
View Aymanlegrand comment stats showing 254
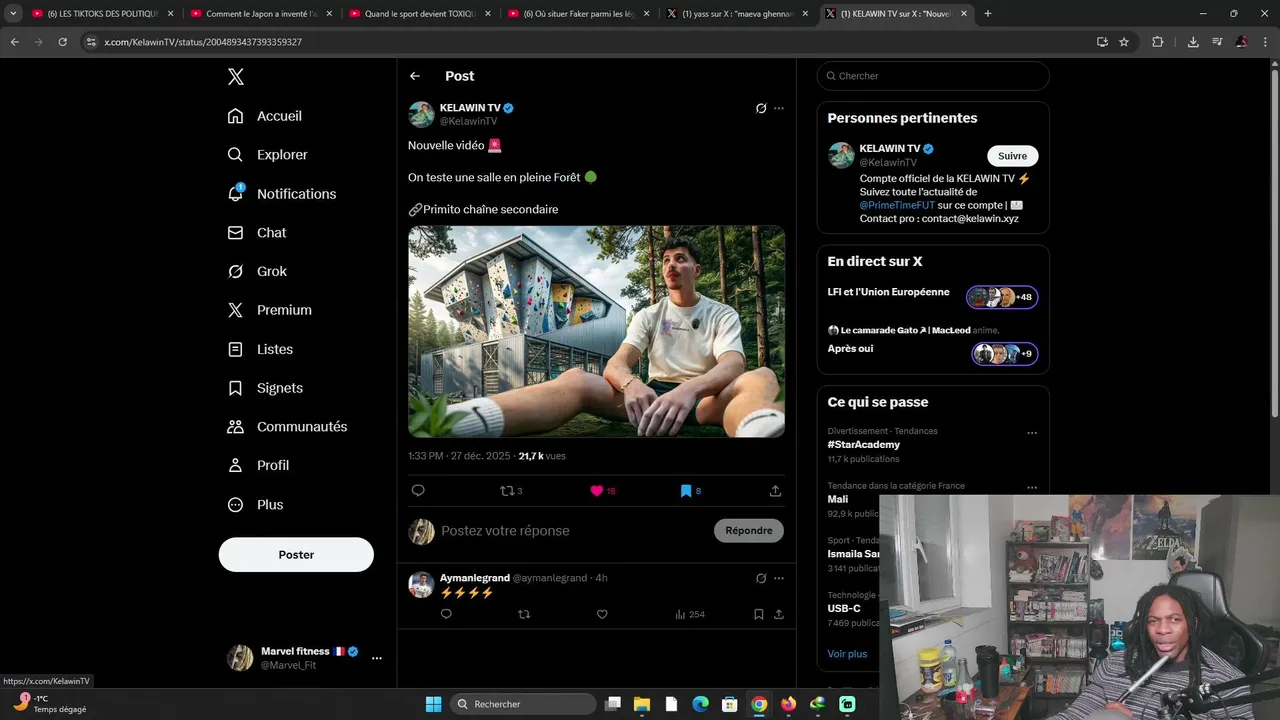point(690,614)
